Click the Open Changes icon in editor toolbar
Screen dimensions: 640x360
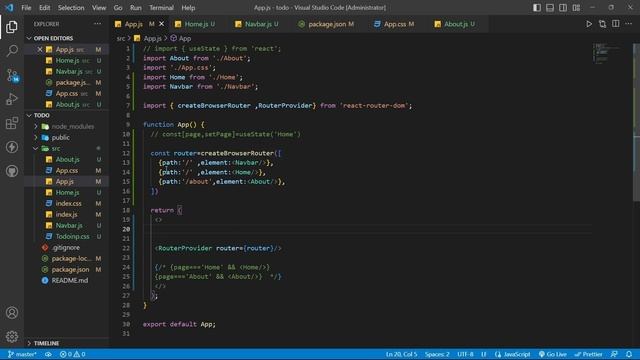point(602,24)
